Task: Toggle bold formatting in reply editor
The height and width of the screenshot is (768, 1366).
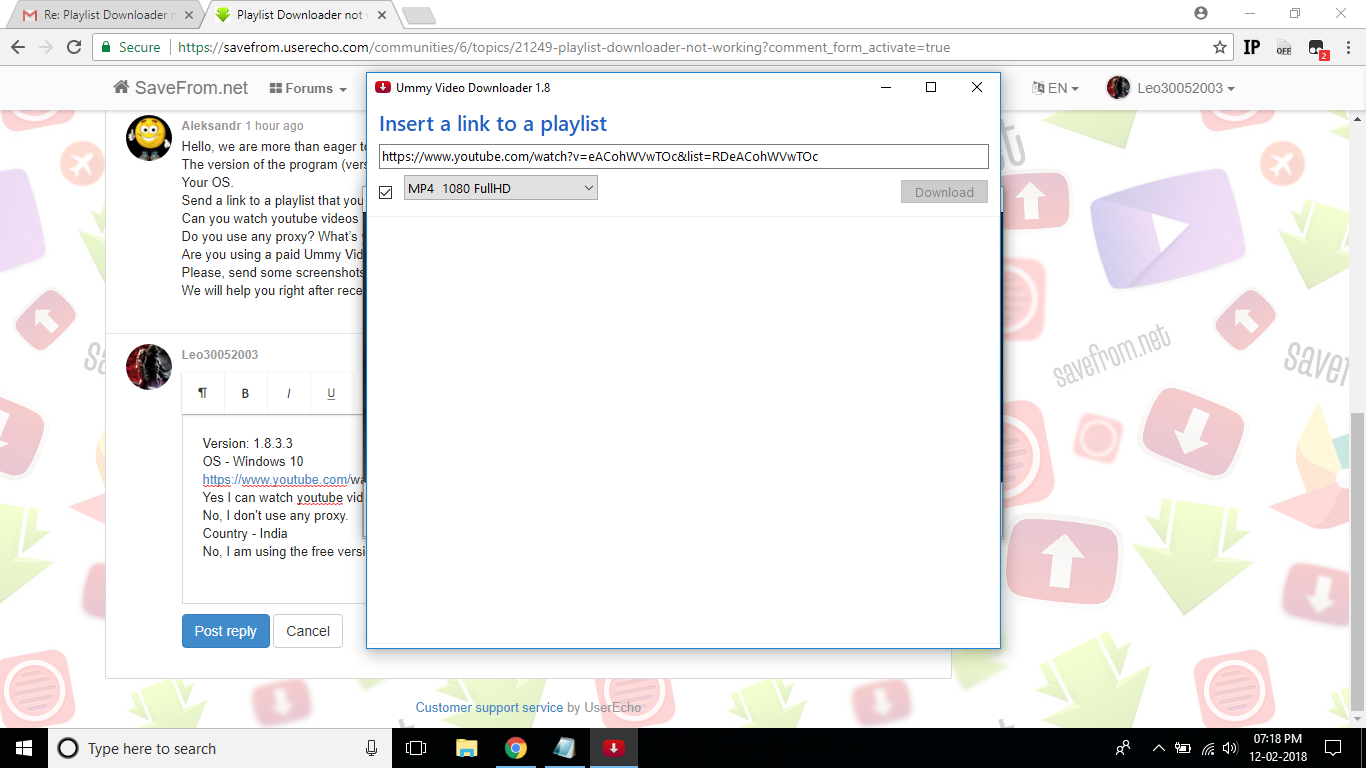Action: [245, 393]
